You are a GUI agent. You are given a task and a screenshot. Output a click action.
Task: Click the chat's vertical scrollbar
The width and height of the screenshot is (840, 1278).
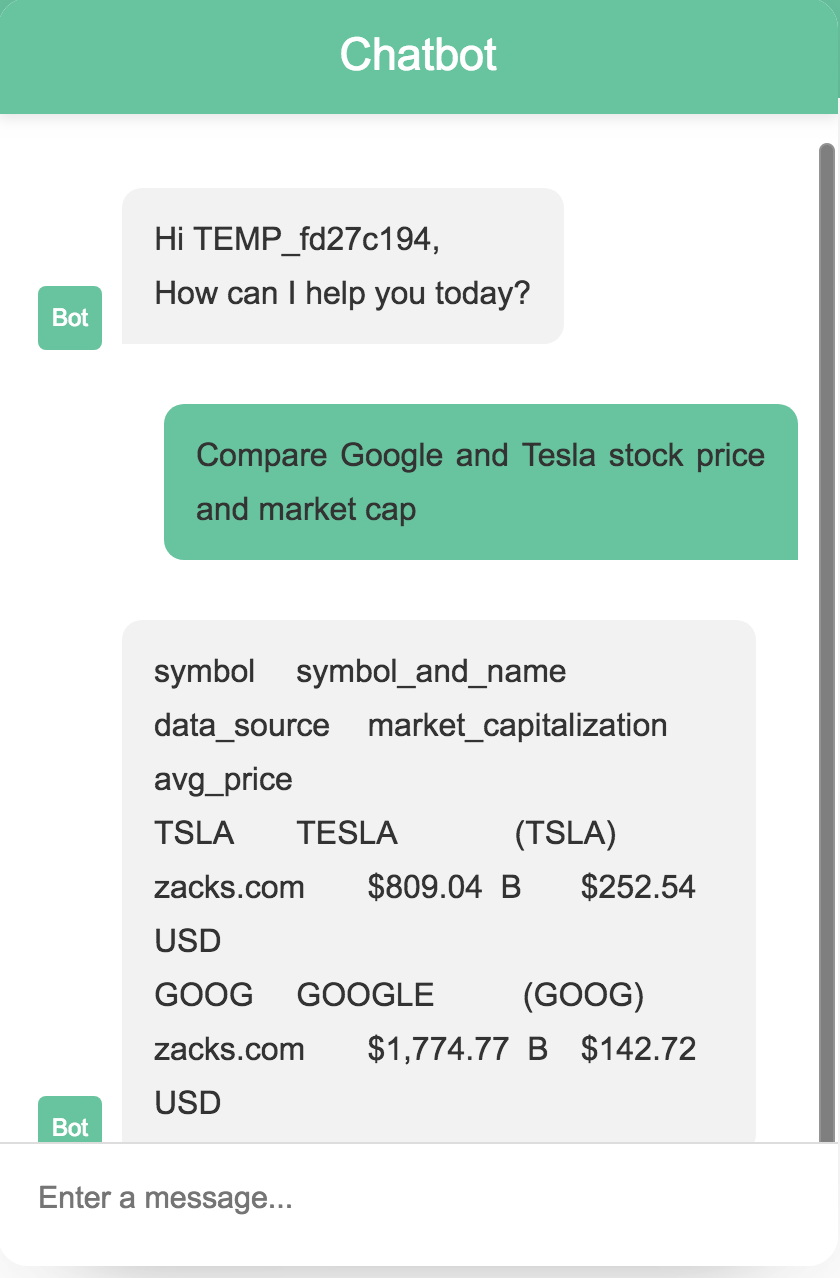[x=827, y=640]
